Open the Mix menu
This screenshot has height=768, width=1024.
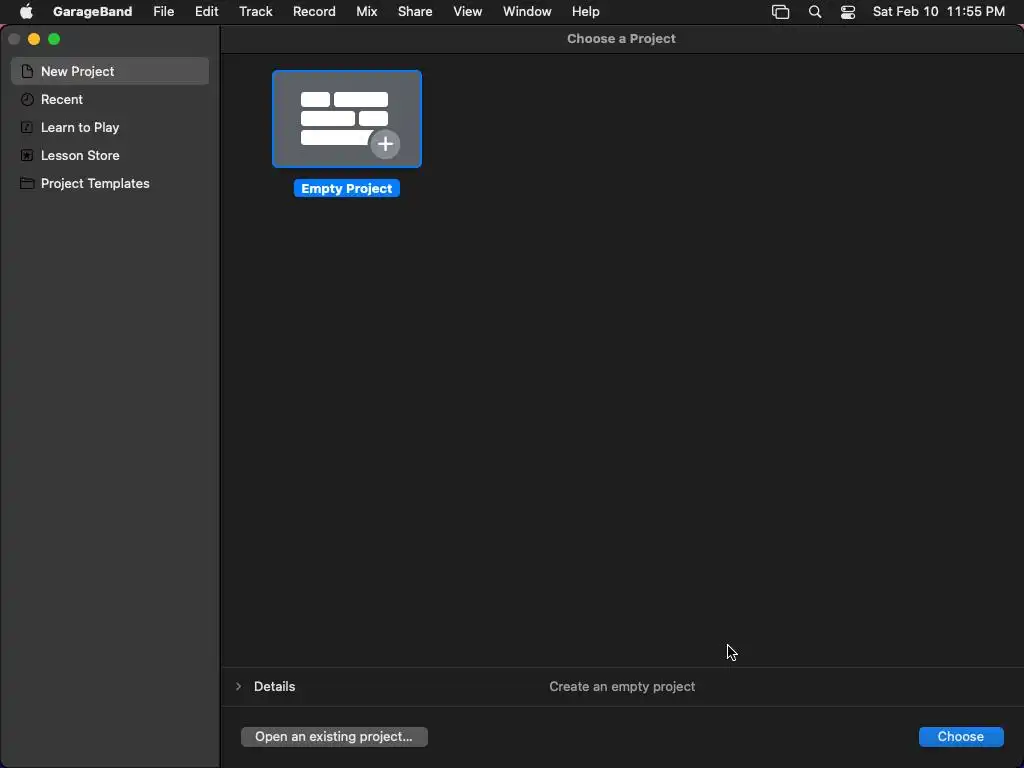click(366, 12)
